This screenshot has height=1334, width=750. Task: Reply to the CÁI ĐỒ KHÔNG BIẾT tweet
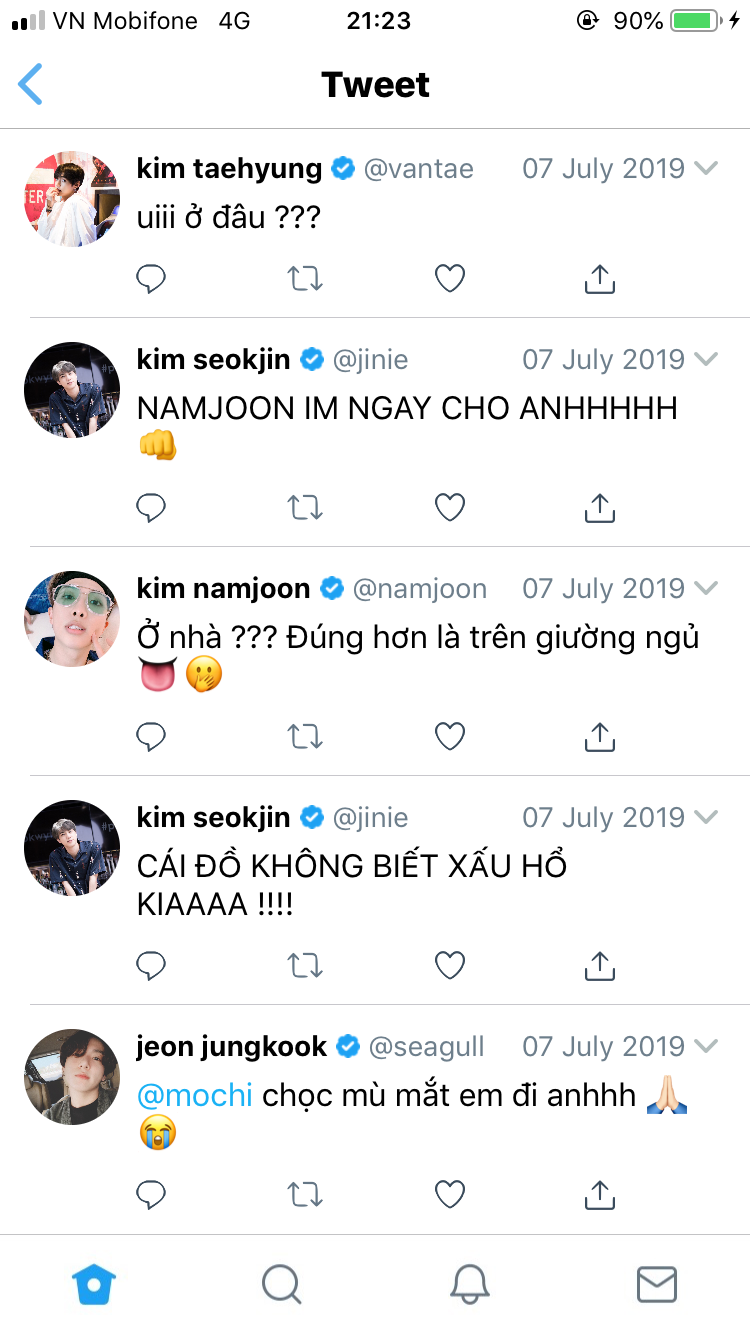tap(151, 965)
